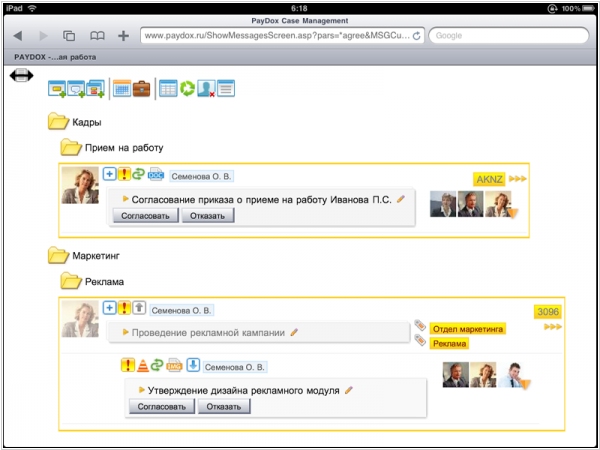The height and width of the screenshot is (450, 600).
Task: Click Согласовать under Утверждение дизайна
Action: click(162, 406)
